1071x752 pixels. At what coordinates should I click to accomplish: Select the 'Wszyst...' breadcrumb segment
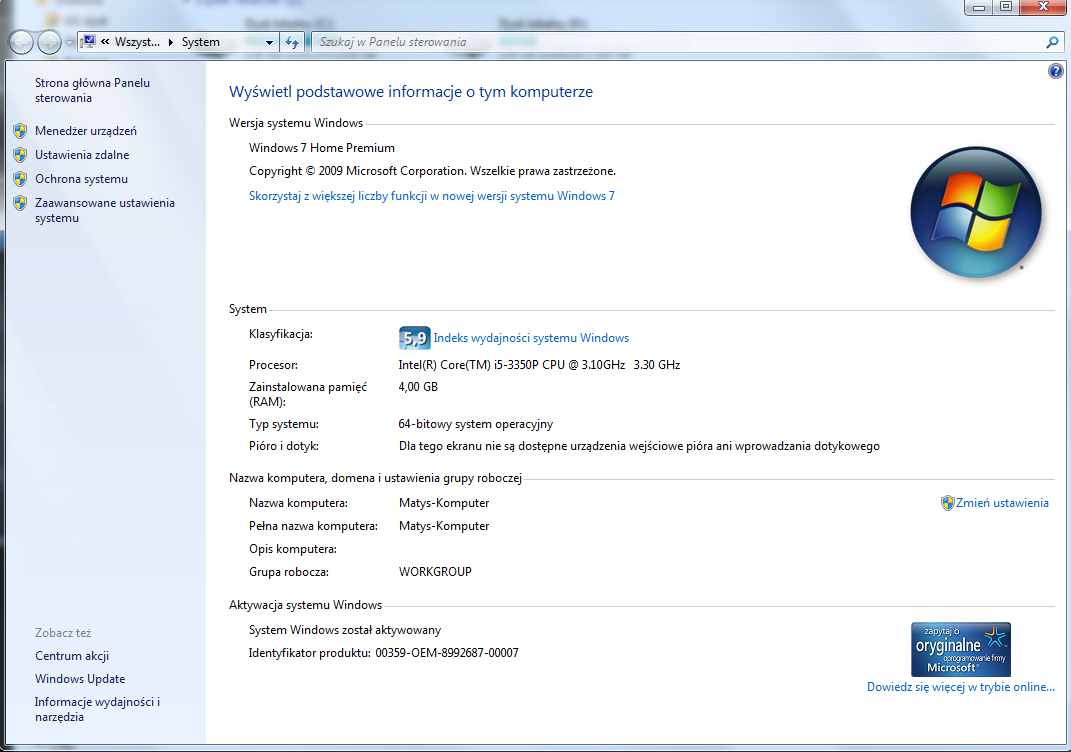coord(137,42)
